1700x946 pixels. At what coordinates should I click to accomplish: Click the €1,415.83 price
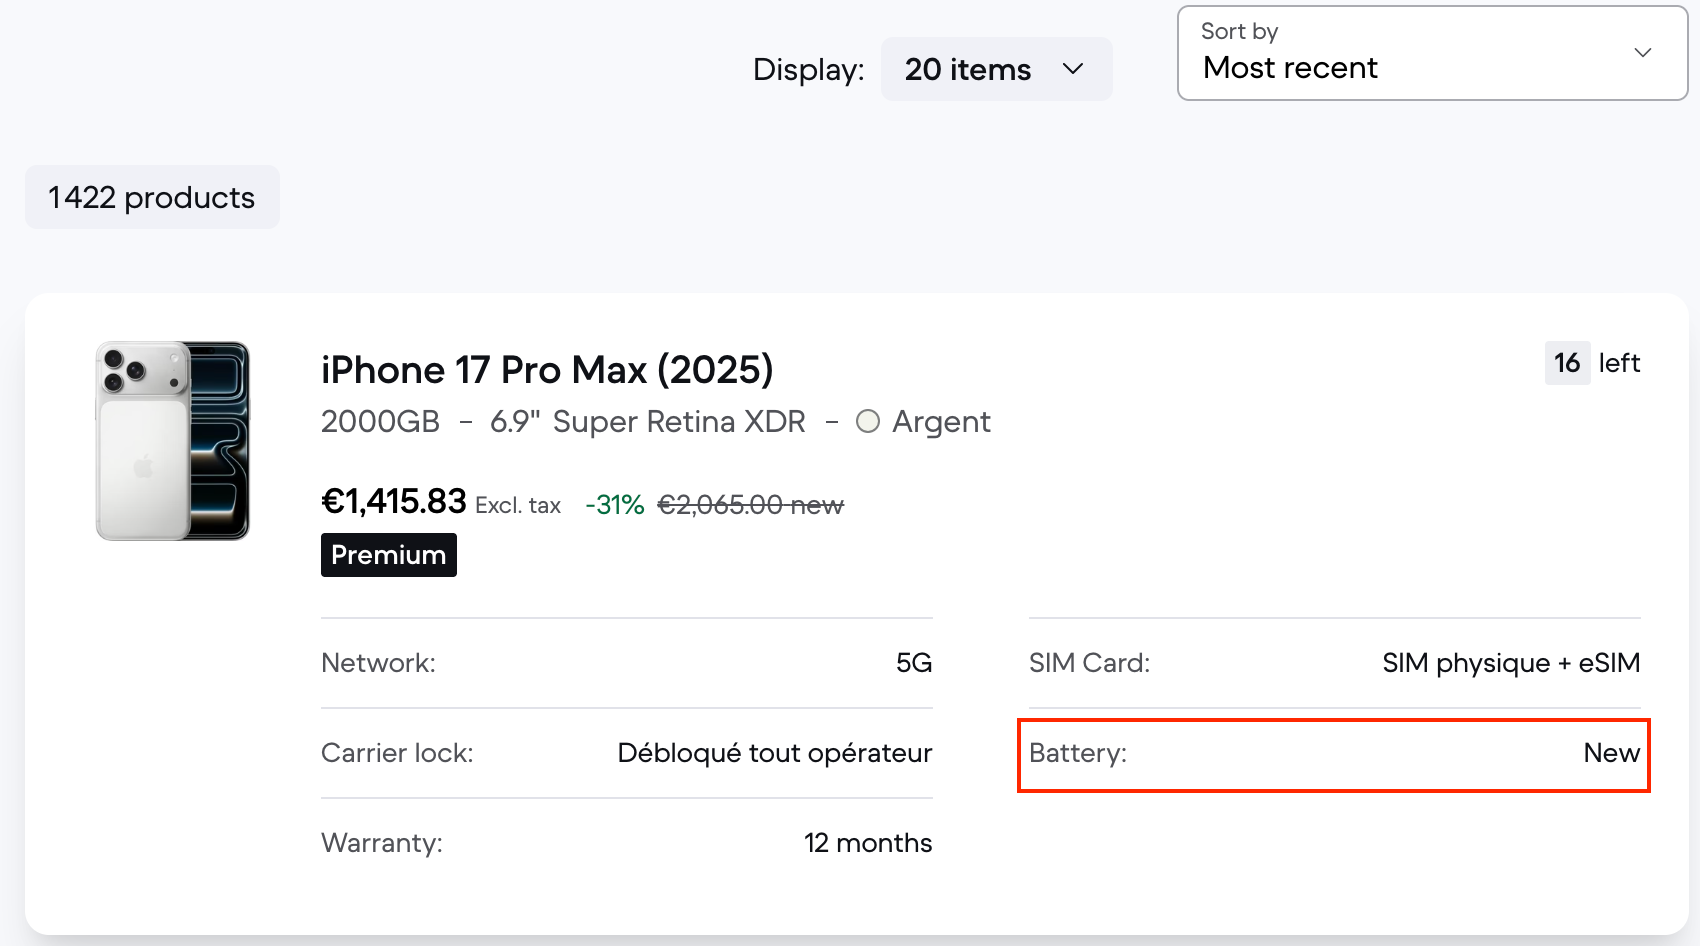pos(394,501)
